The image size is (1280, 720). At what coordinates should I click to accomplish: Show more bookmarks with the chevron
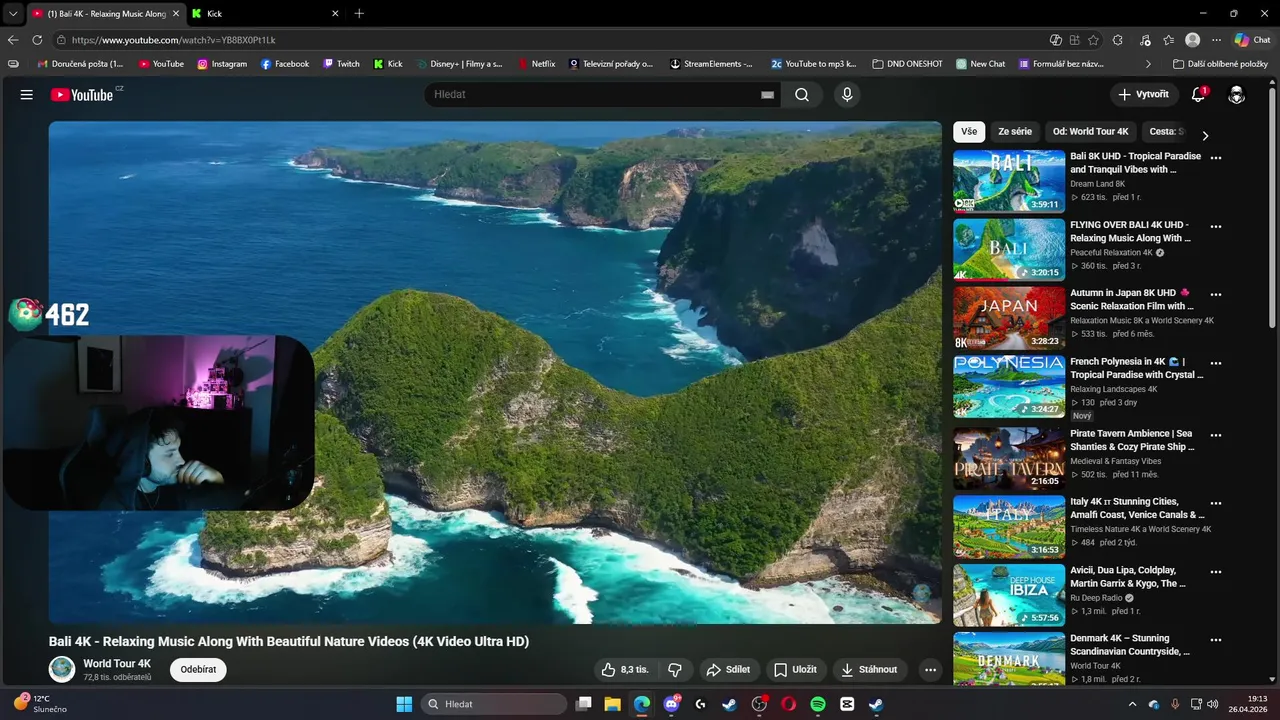point(1148,64)
